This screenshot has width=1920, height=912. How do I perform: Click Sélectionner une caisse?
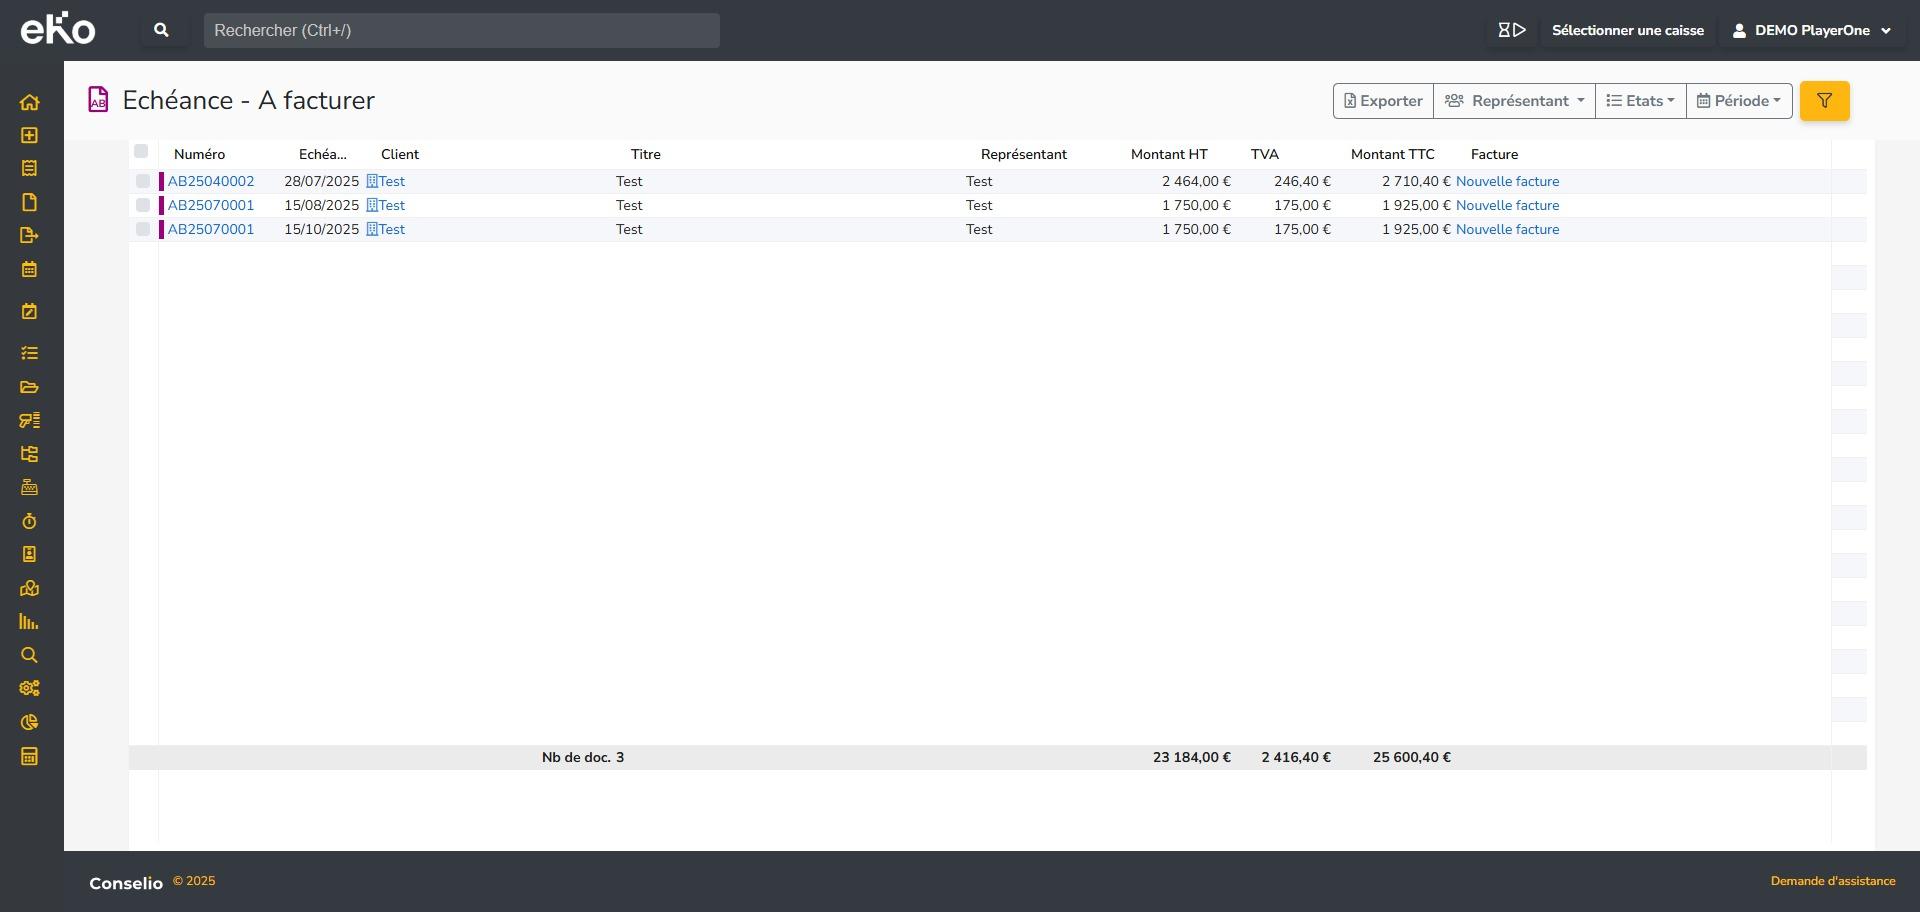pos(1627,31)
